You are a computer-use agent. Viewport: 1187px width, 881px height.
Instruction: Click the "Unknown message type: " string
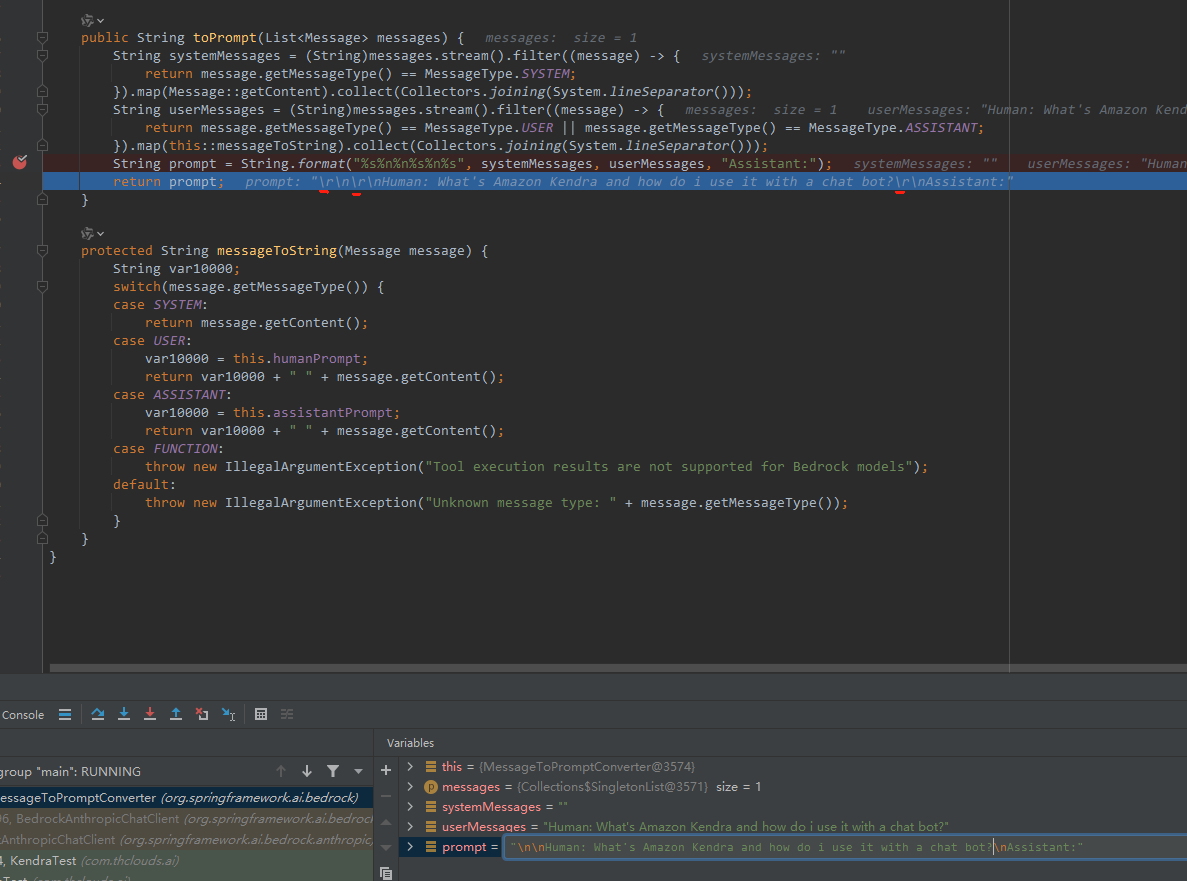(x=521, y=503)
